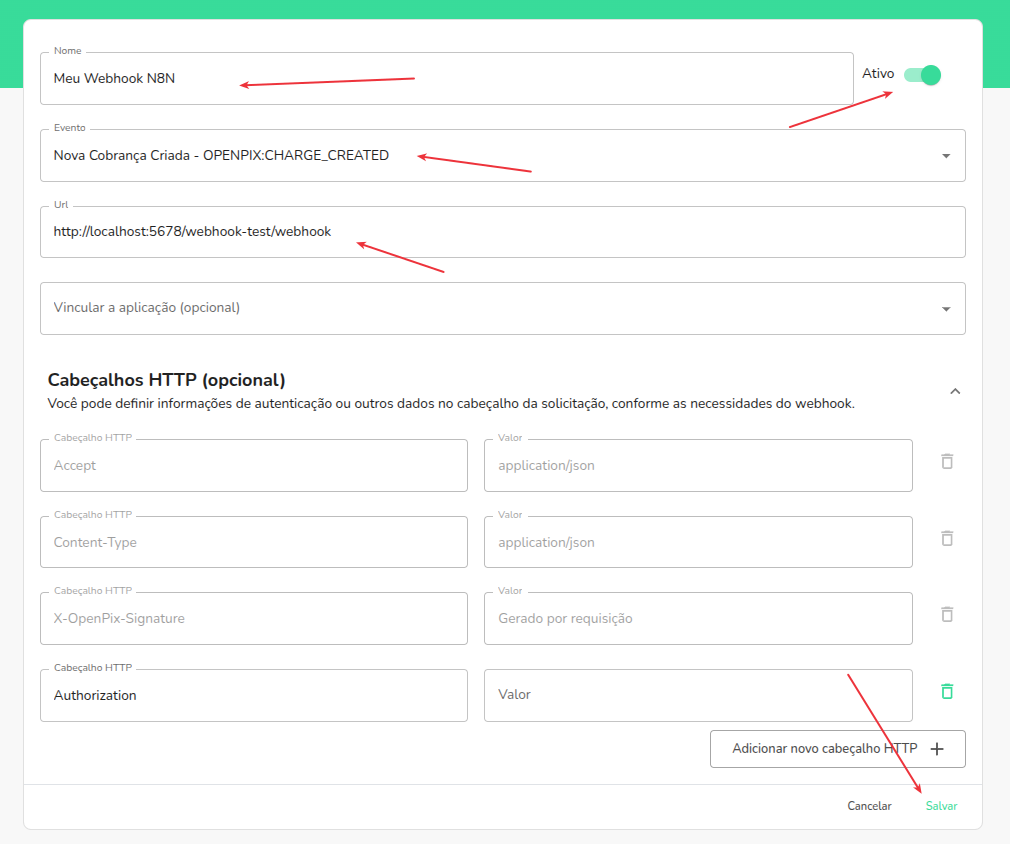
Task: Delete the X-OpenPix-Signature header trash icon
Action: 947,614
